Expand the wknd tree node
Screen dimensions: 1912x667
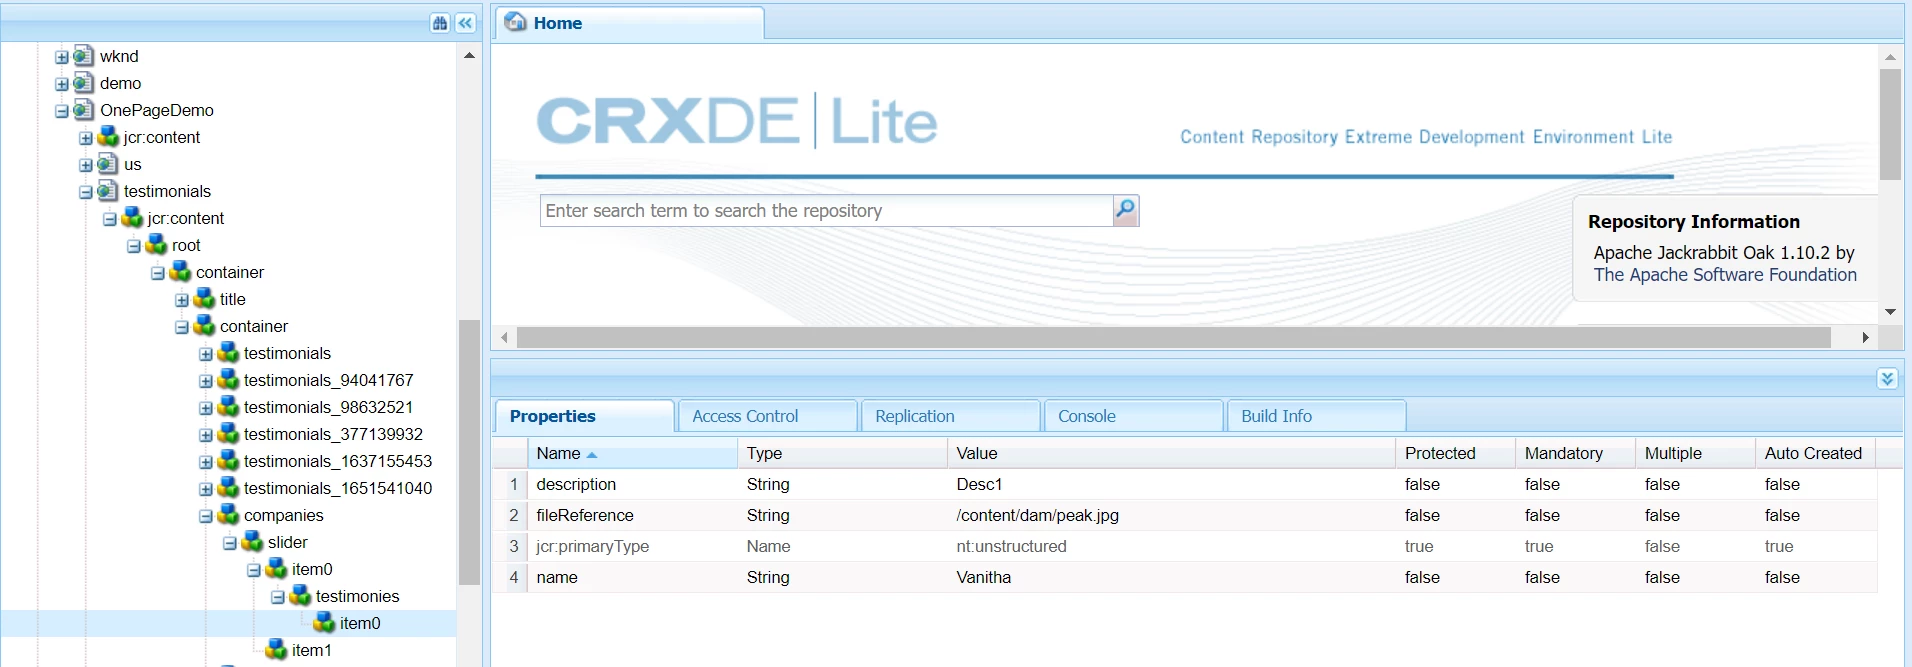point(61,57)
